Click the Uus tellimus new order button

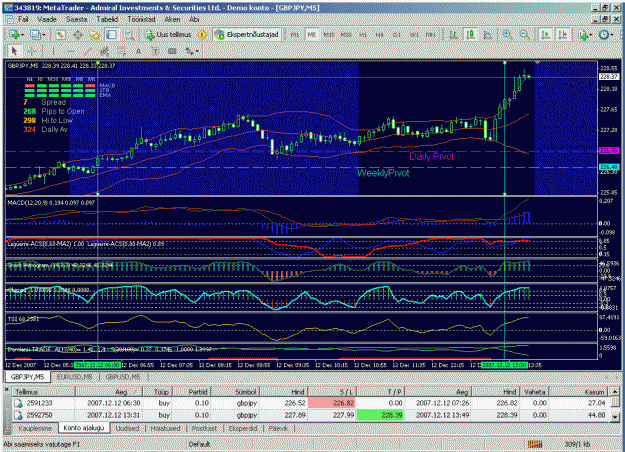pyautogui.click(x=168, y=35)
